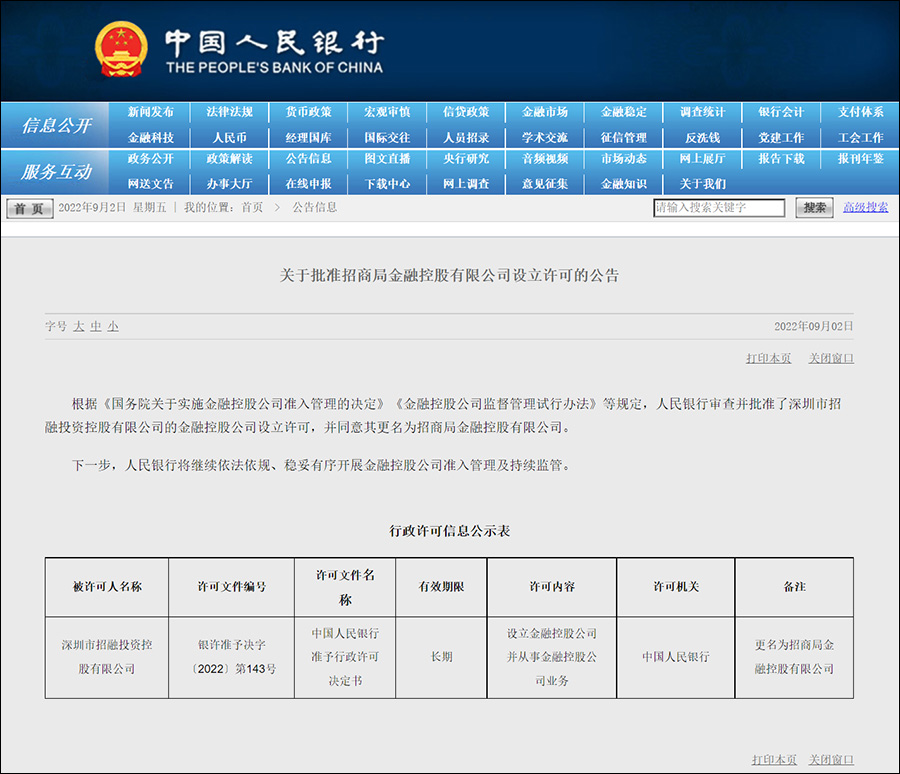900x774 pixels.
Task: Click the 服务互动 category header
Action: 56,171
